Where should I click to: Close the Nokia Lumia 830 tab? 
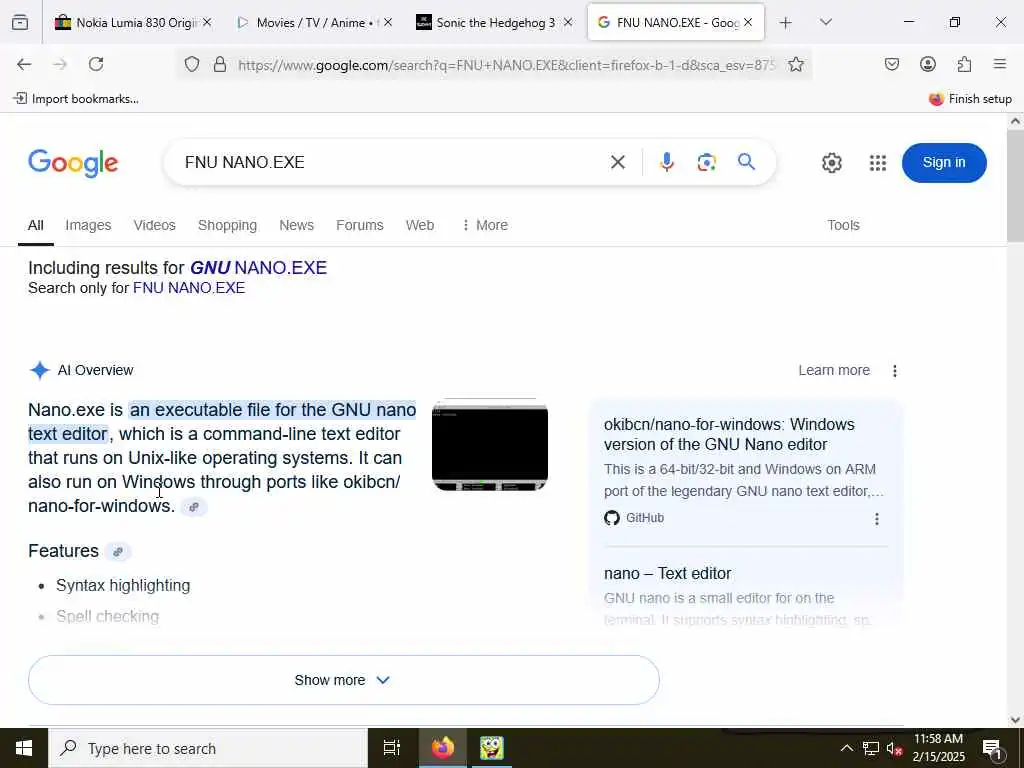(207, 22)
